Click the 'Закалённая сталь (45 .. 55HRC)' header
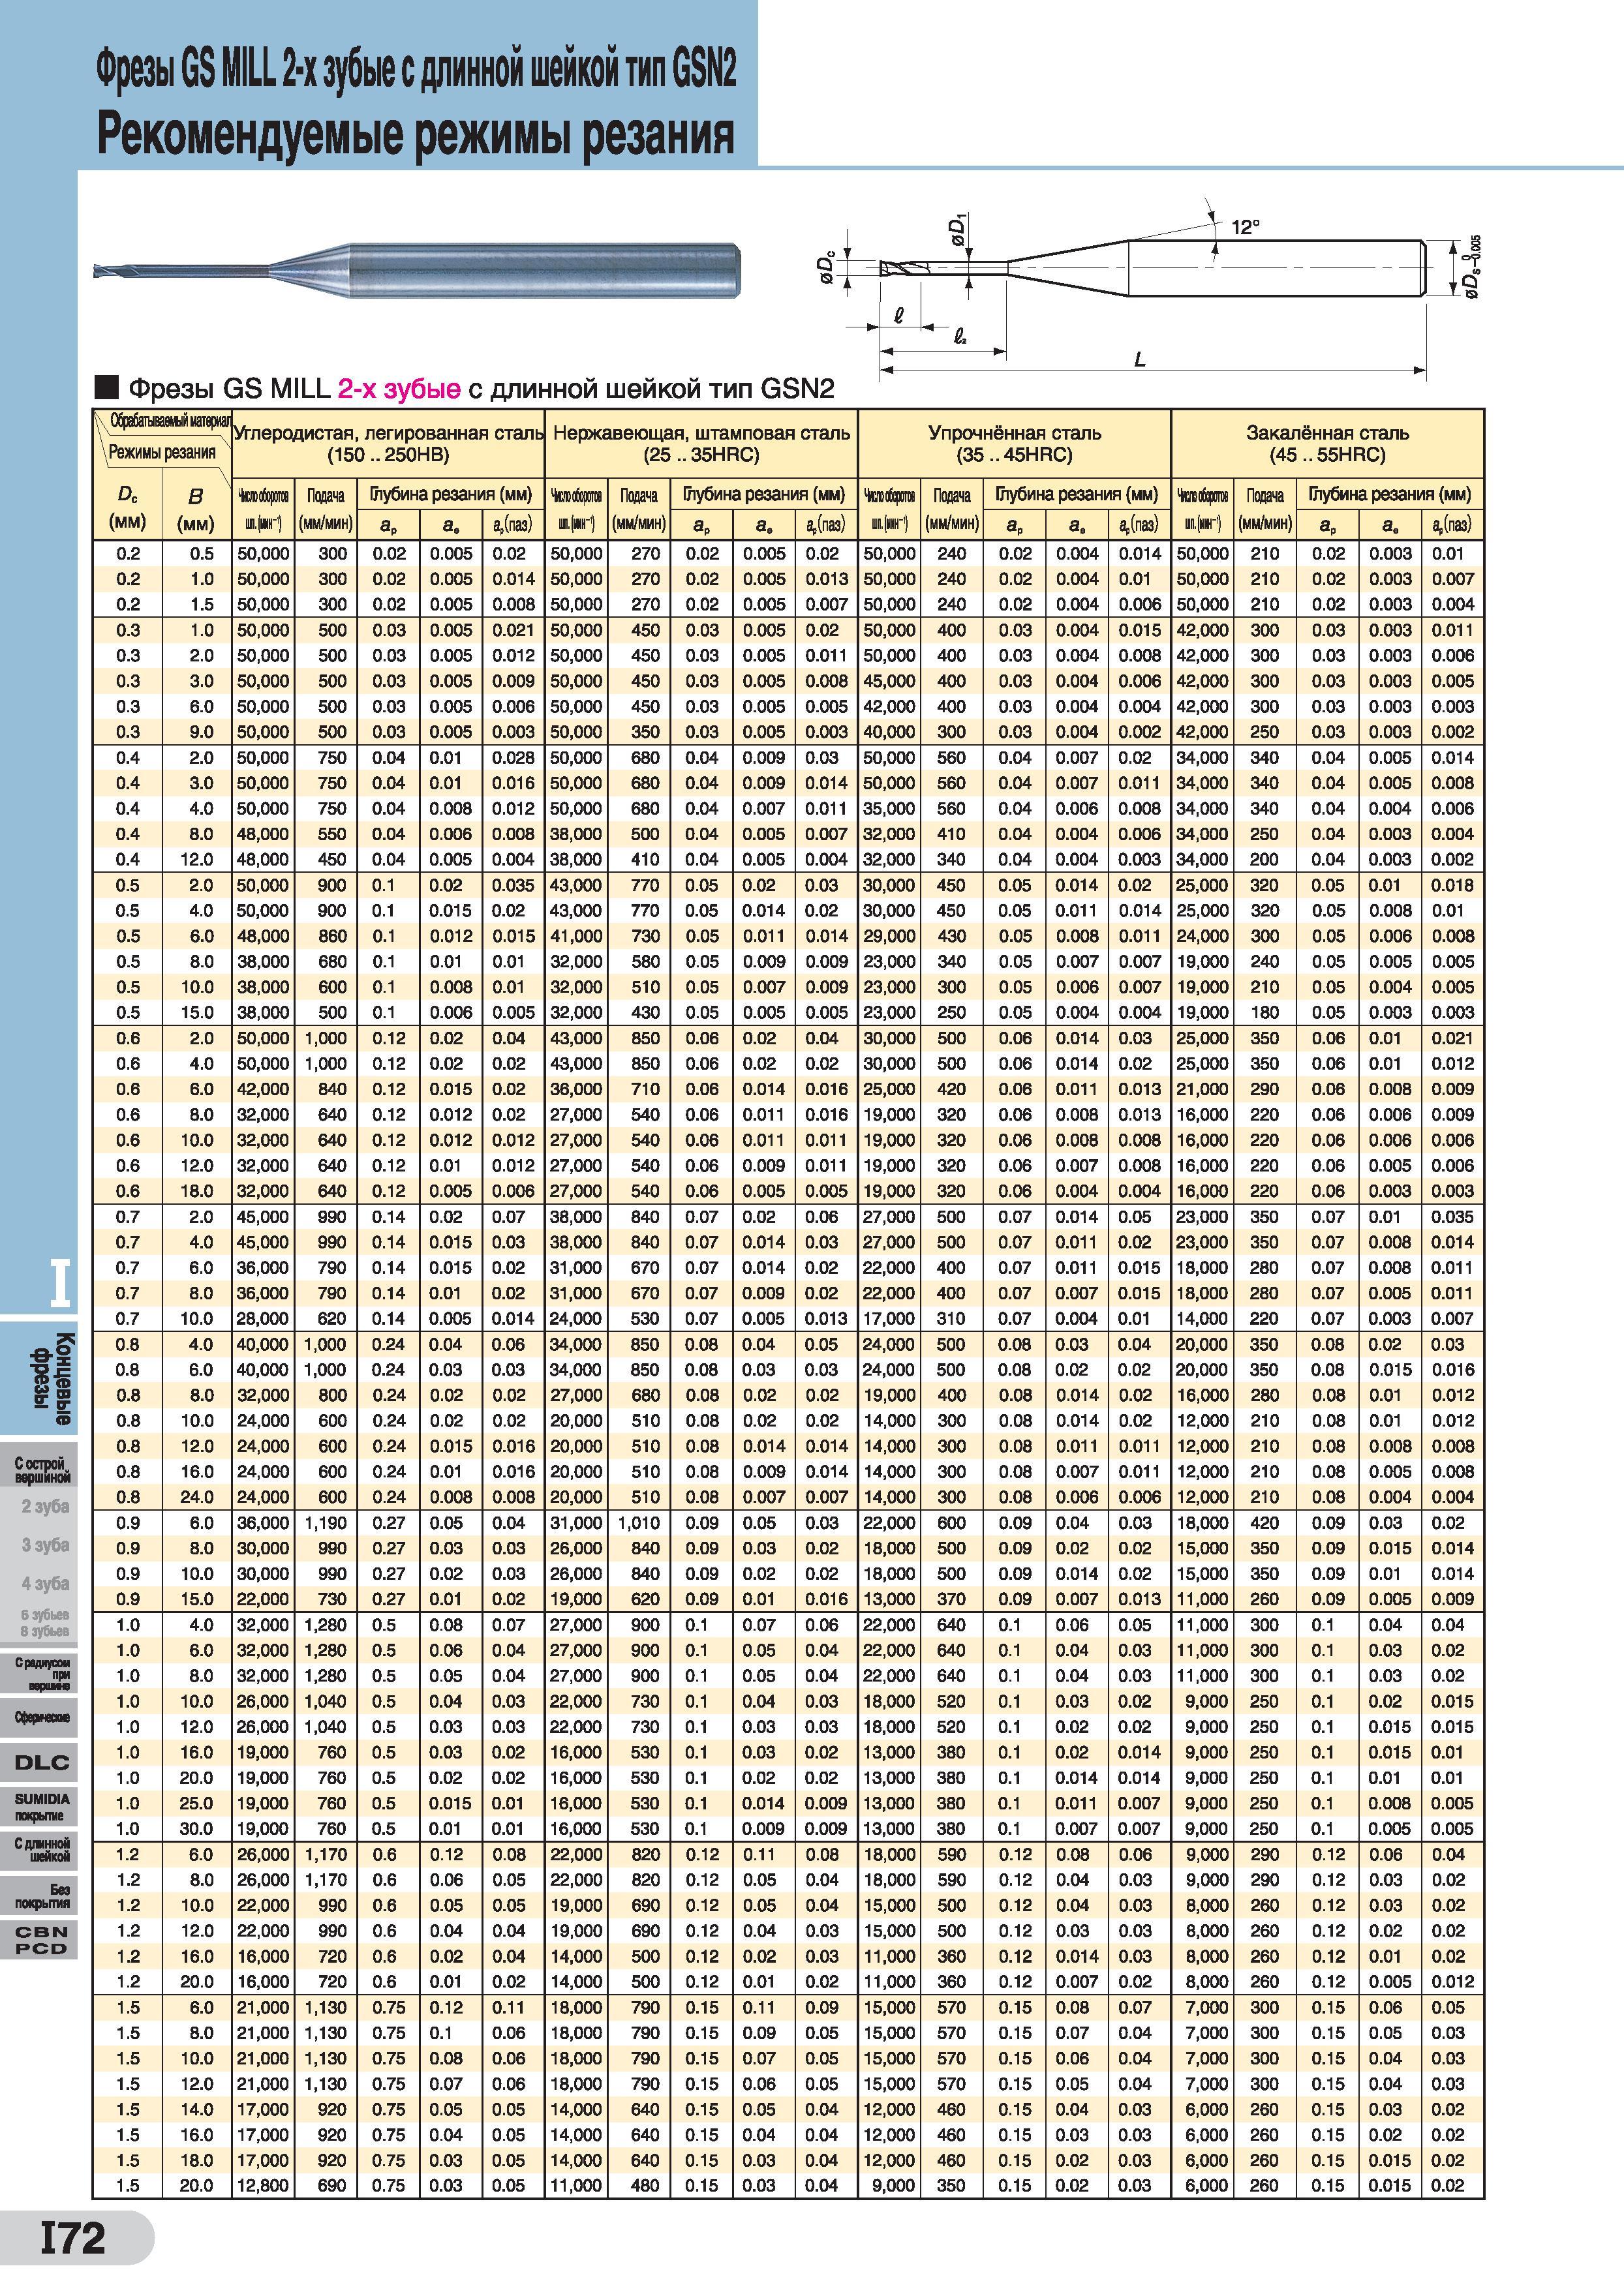Image resolution: width=1624 pixels, height=2296 pixels. point(1327,444)
